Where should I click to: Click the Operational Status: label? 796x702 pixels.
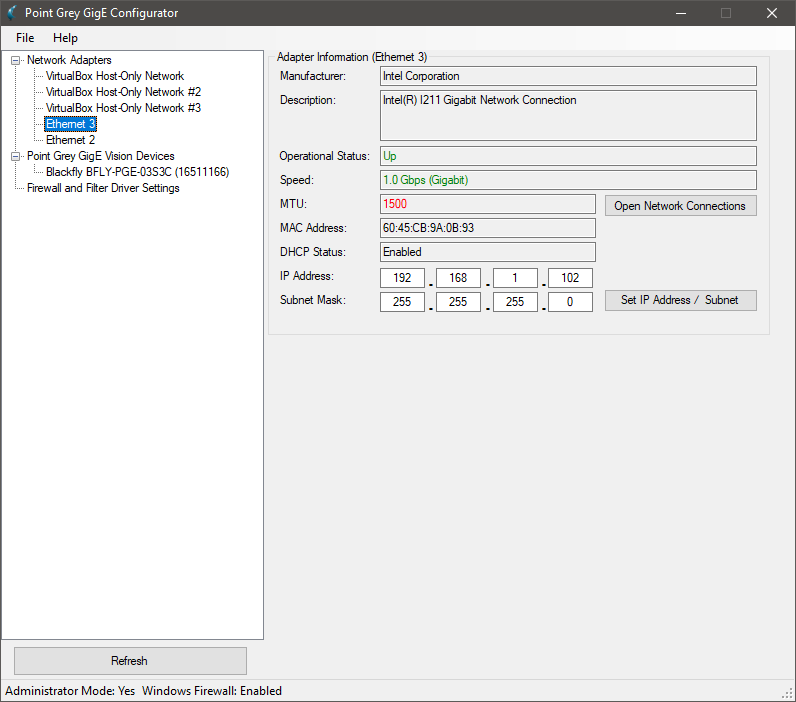click(324, 156)
